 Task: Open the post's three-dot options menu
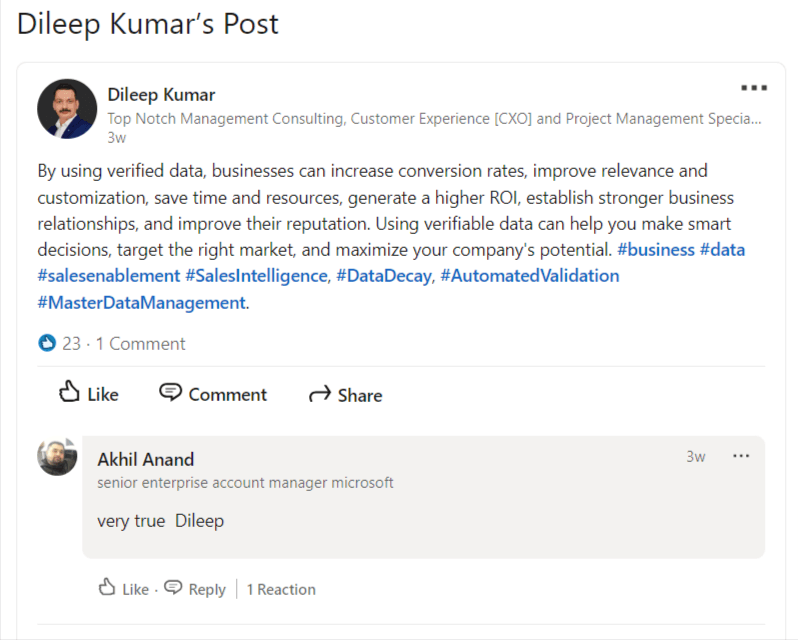coord(753,89)
